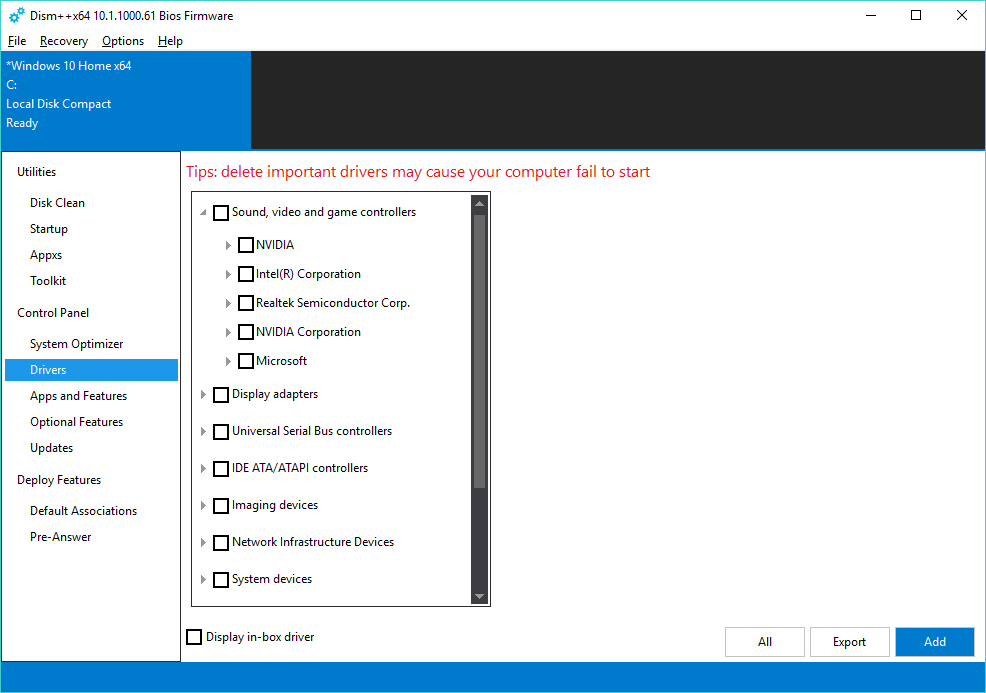The width and height of the screenshot is (986, 693).
Task: Open System Optimizer page
Action: point(77,343)
